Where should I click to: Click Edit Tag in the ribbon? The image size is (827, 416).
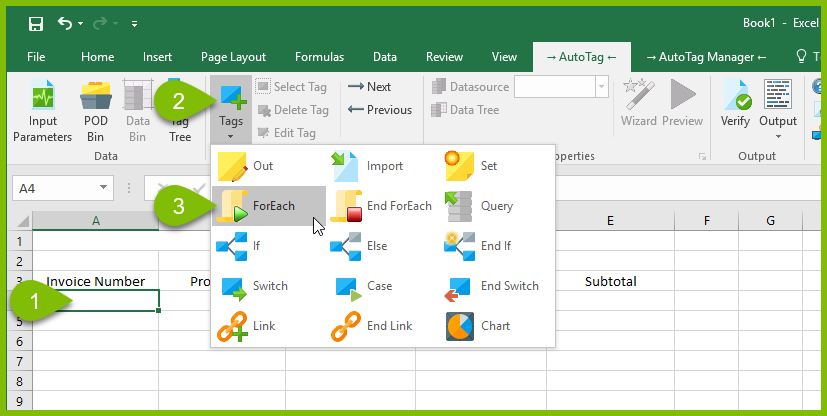(x=286, y=133)
